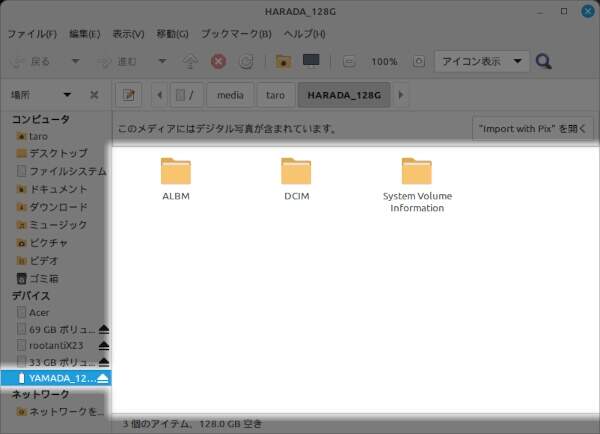Viewport: 600px width, 434px height.
Task: Collapse the コンピュータ sidebar section
Action: pyautogui.click(x=41, y=119)
